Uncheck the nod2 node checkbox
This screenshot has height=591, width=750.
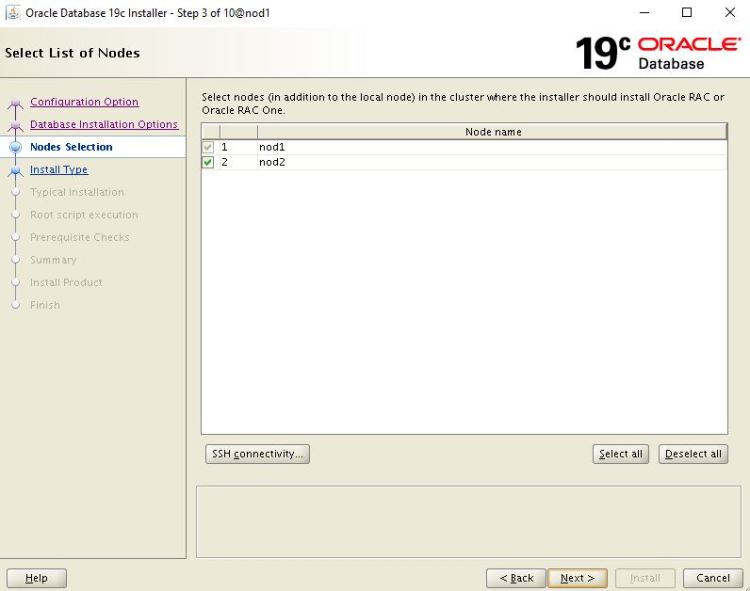pyautogui.click(x=208, y=162)
